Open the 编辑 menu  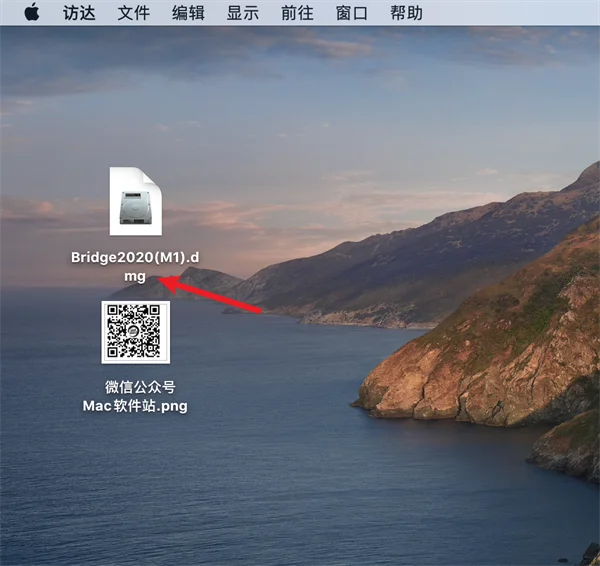click(x=188, y=13)
